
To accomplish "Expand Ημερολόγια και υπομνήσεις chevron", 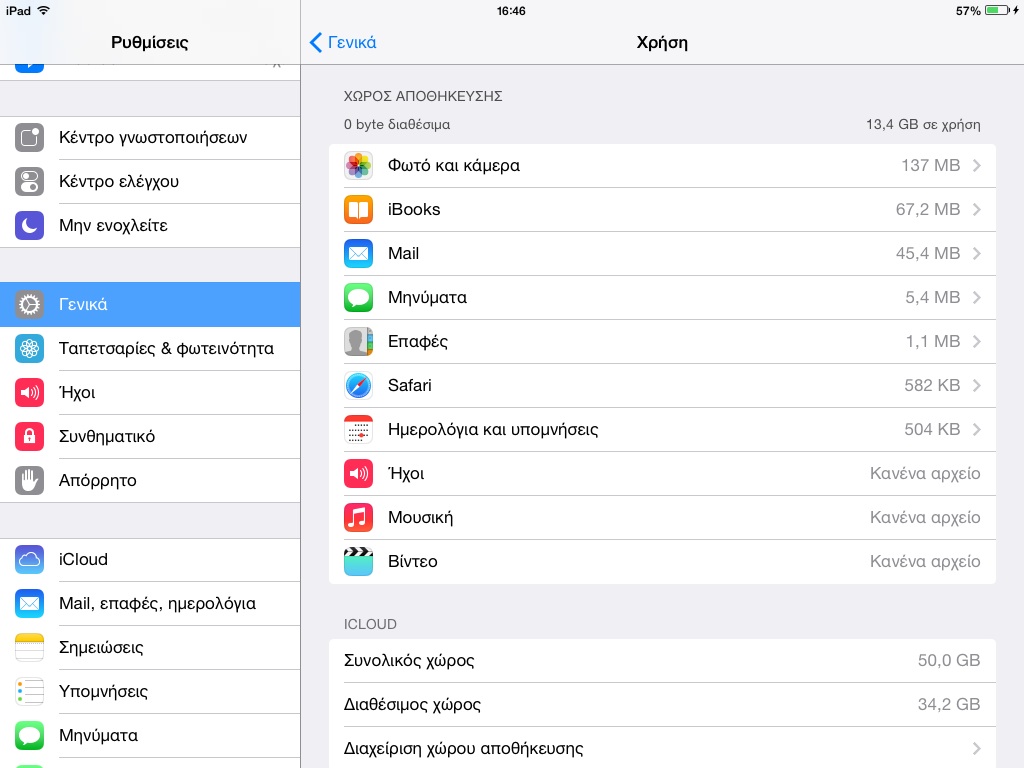I will [977, 430].
